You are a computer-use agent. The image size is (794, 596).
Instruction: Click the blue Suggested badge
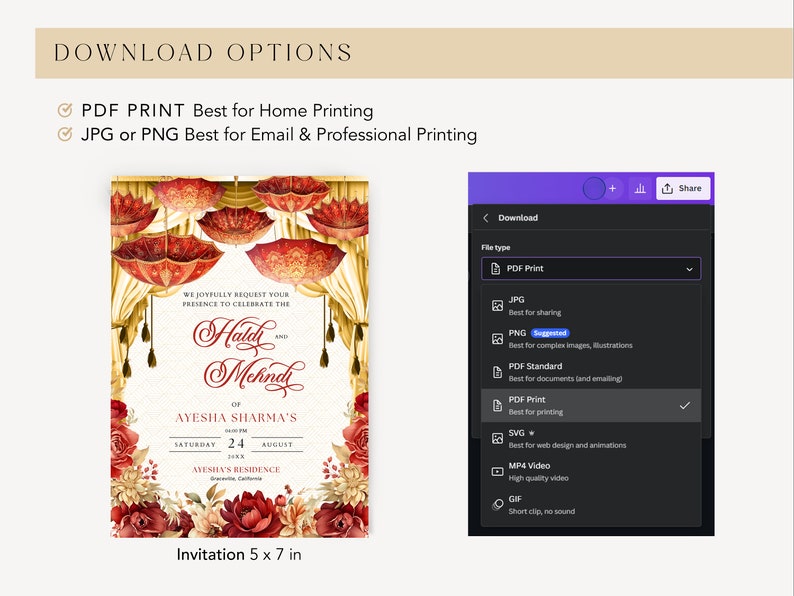point(550,333)
